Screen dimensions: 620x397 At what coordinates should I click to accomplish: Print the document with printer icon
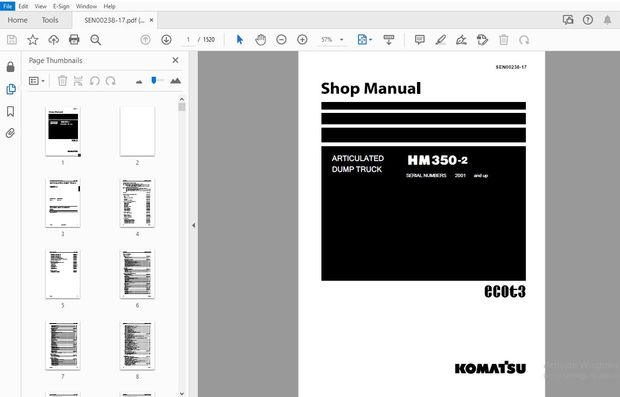pos(74,40)
